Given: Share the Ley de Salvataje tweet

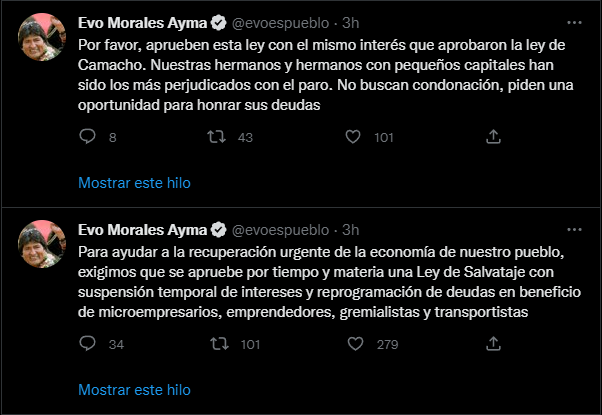Looking at the screenshot, I should [x=493, y=344].
